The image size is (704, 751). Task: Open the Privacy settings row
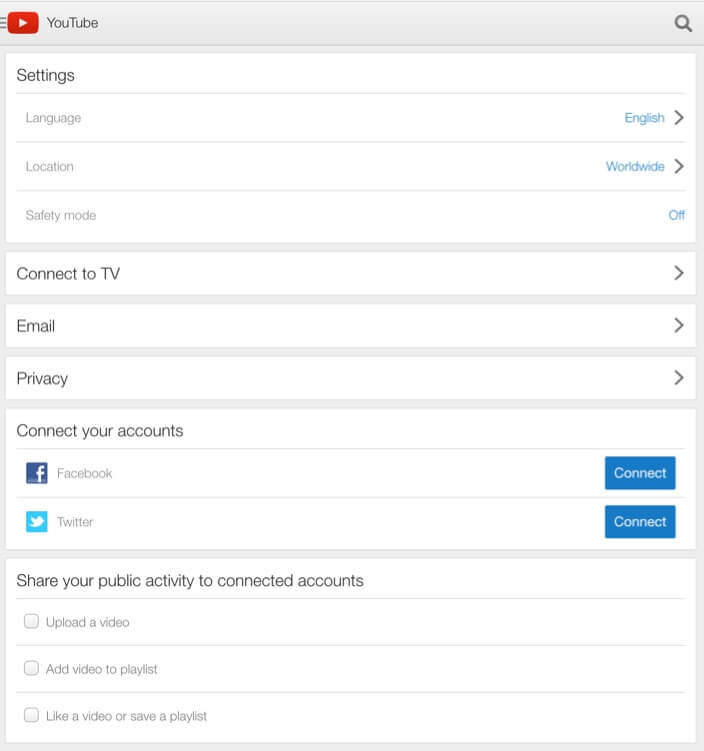tap(350, 378)
